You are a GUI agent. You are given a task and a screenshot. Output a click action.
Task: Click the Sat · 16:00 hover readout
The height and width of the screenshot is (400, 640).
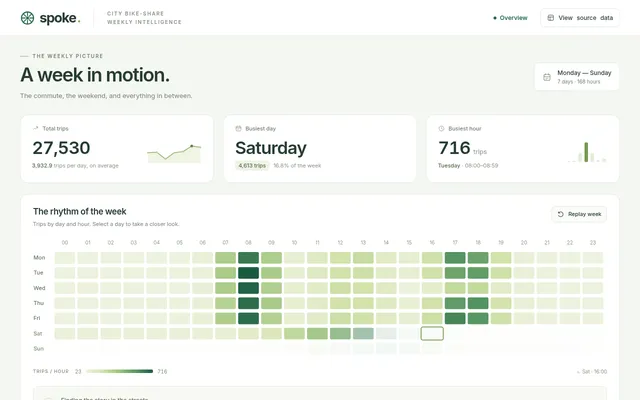592,371
